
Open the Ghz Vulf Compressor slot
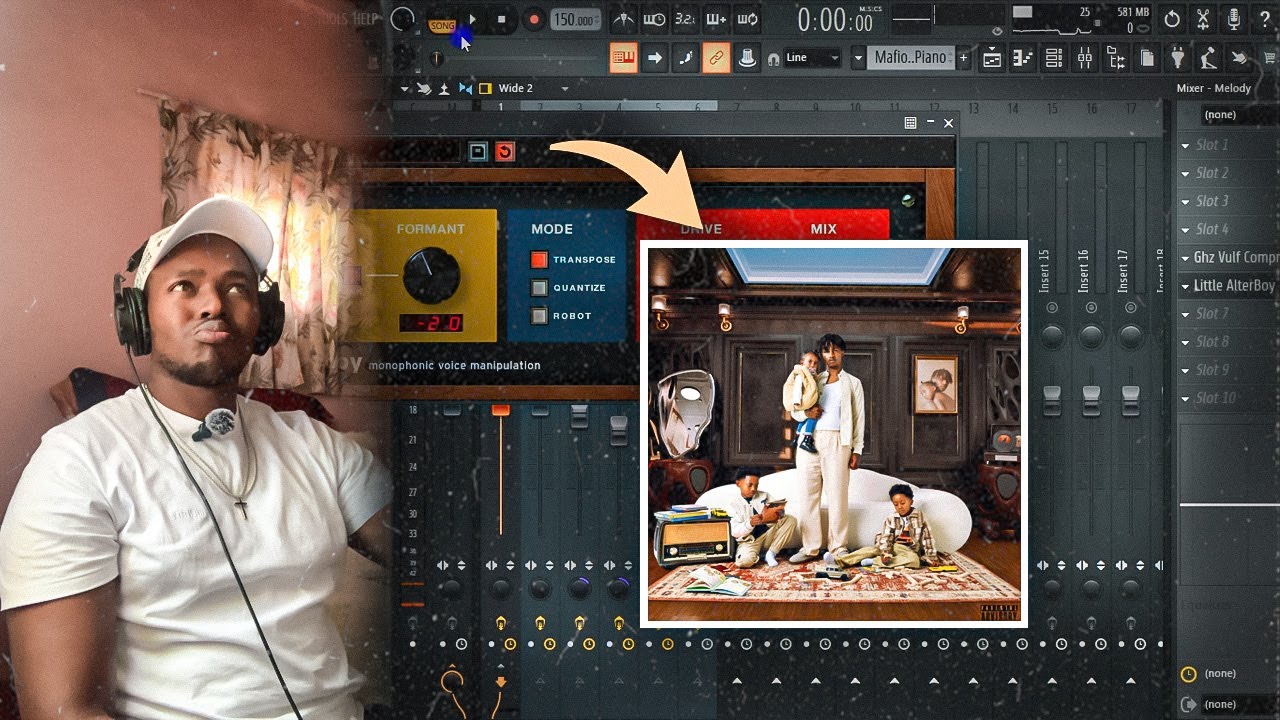click(x=1228, y=257)
